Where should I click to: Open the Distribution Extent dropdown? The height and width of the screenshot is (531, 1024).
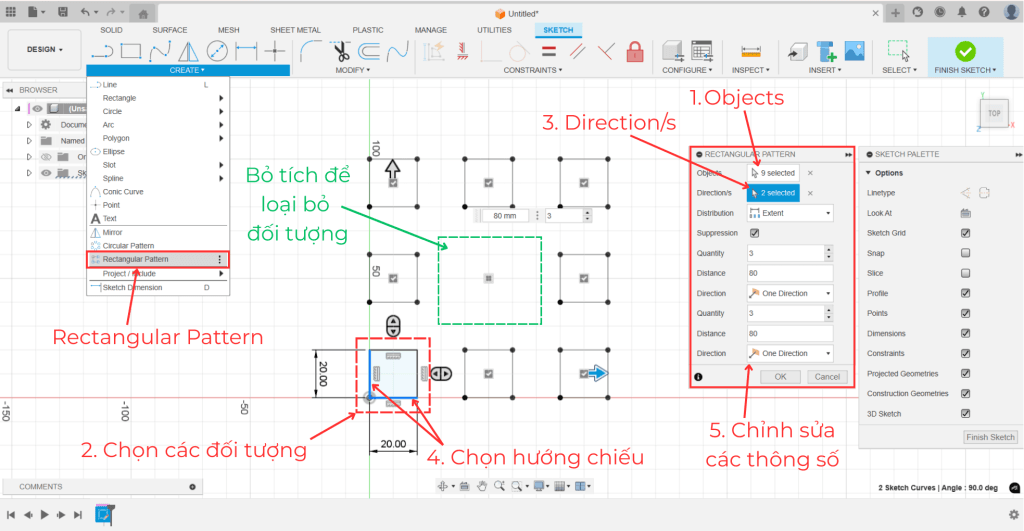790,213
